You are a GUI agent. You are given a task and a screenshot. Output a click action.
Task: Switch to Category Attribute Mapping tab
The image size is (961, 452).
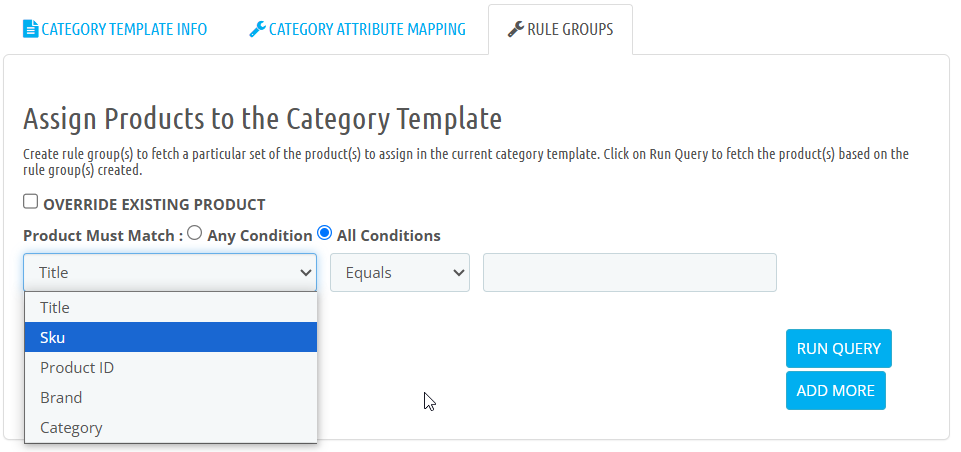357,29
